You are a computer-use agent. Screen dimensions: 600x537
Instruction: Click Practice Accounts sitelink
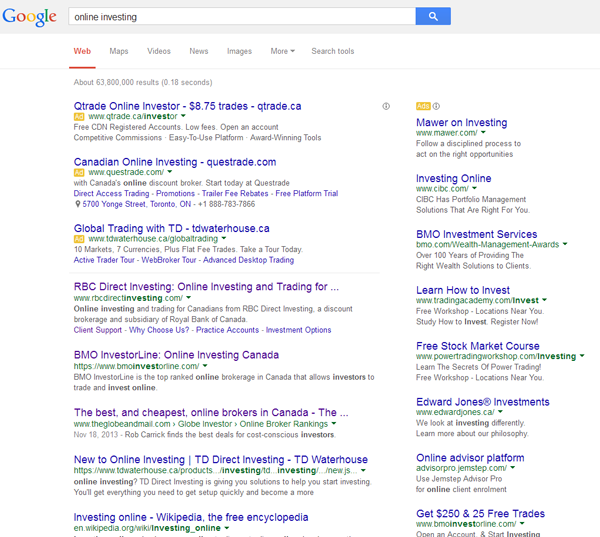click(x=227, y=330)
